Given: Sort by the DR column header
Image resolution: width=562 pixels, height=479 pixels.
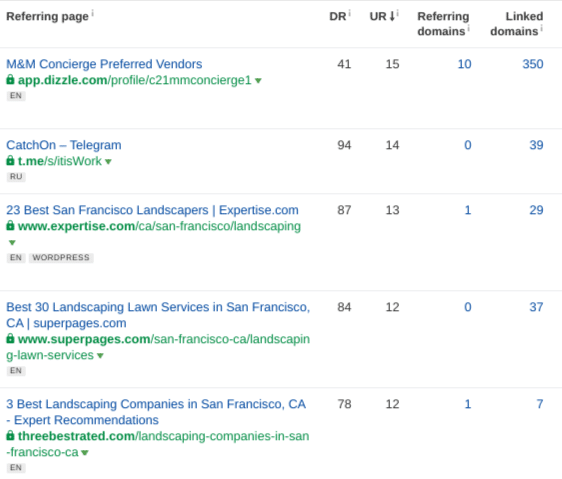Looking at the screenshot, I should [x=338, y=16].
